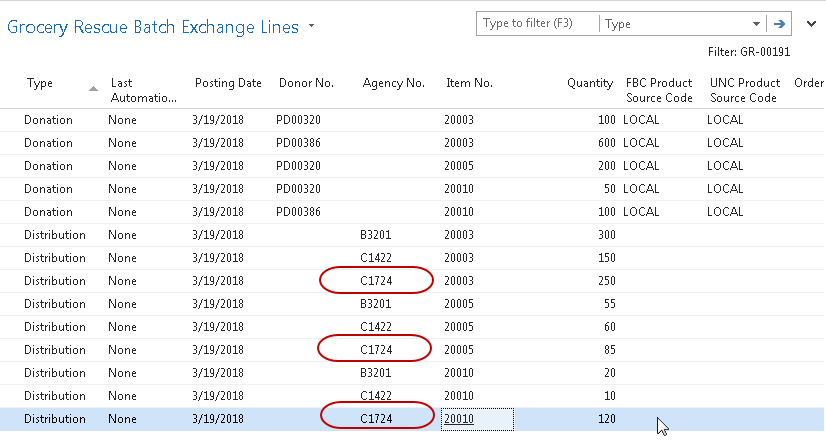Click the Agency No. column header

(394, 84)
